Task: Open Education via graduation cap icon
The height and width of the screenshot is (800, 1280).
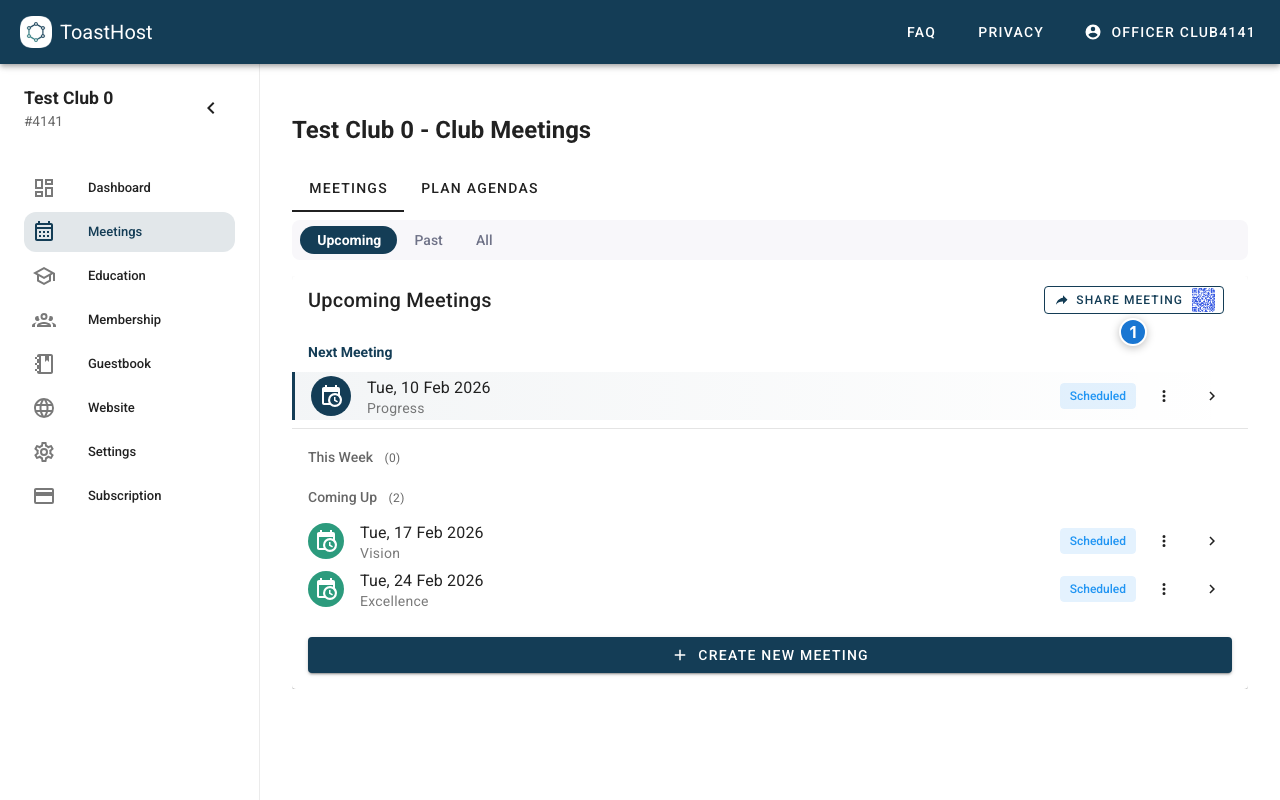Action: (x=44, y=275)
